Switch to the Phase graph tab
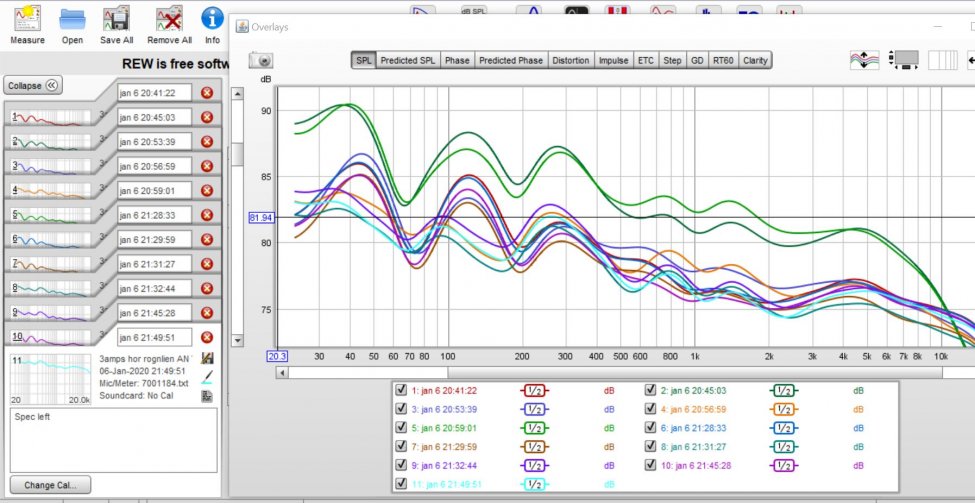 point(457,61)
